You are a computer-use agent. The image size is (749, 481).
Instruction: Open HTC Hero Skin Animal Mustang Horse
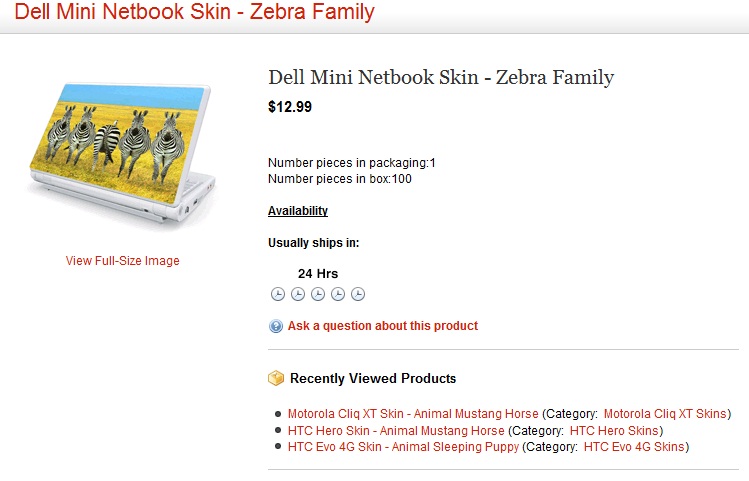(x=396, y=431)
